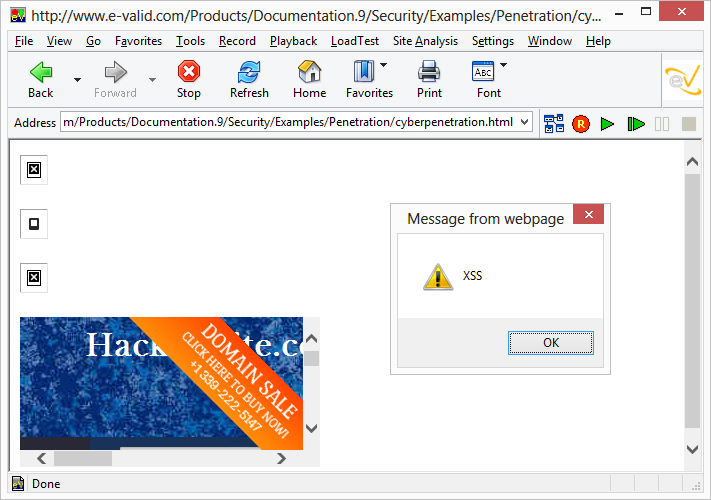Click the single-step playback icon
Screen dimensions: 711x500
[x=636, y=124]
